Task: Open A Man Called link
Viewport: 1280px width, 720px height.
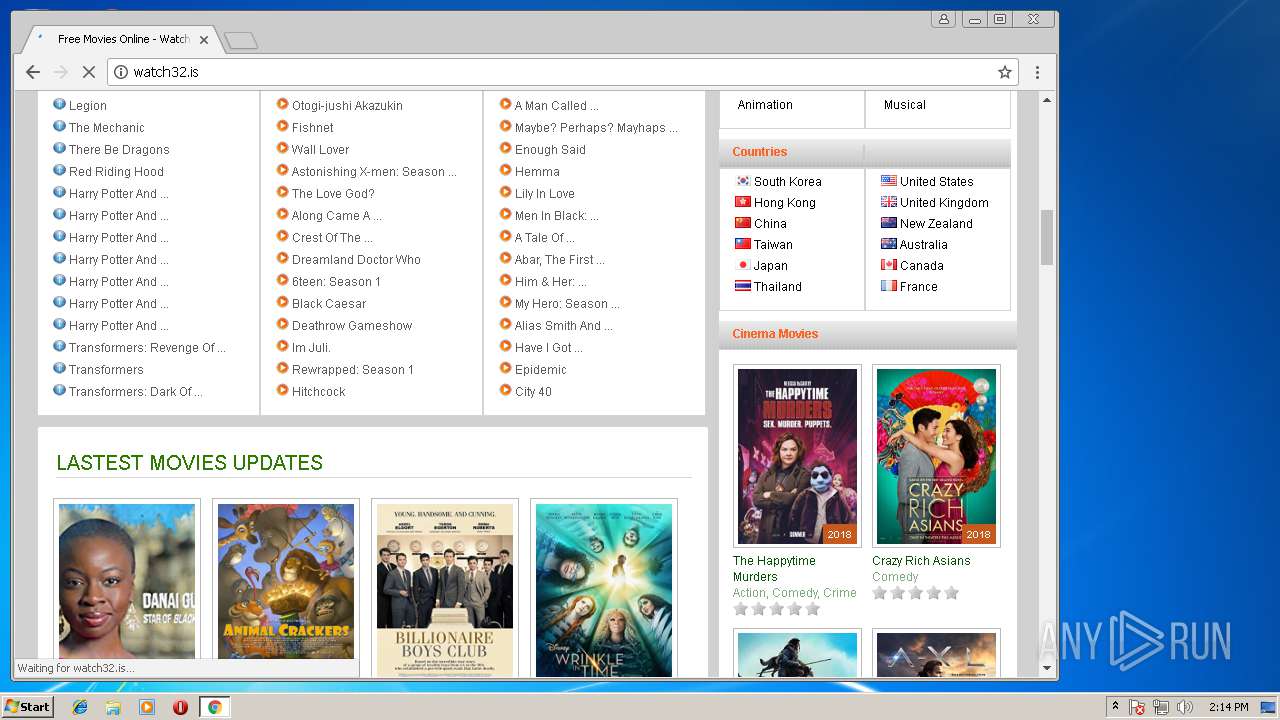Action: tap(557, 106)
